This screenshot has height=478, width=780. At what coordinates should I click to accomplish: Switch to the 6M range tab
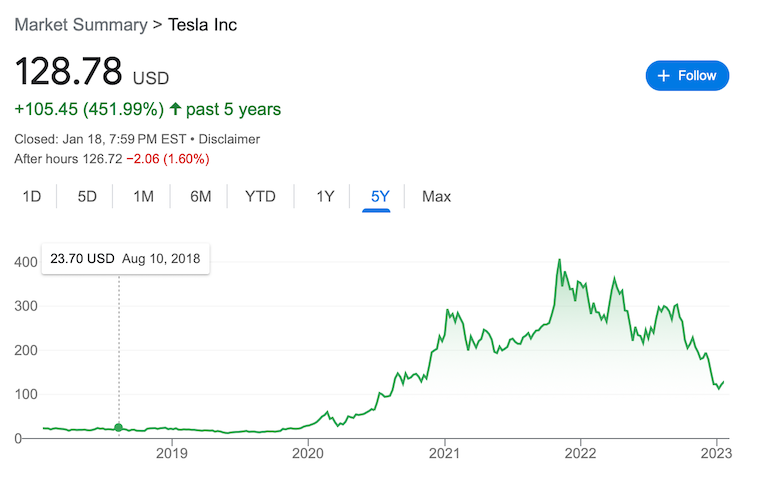click(x=201, y=197)
